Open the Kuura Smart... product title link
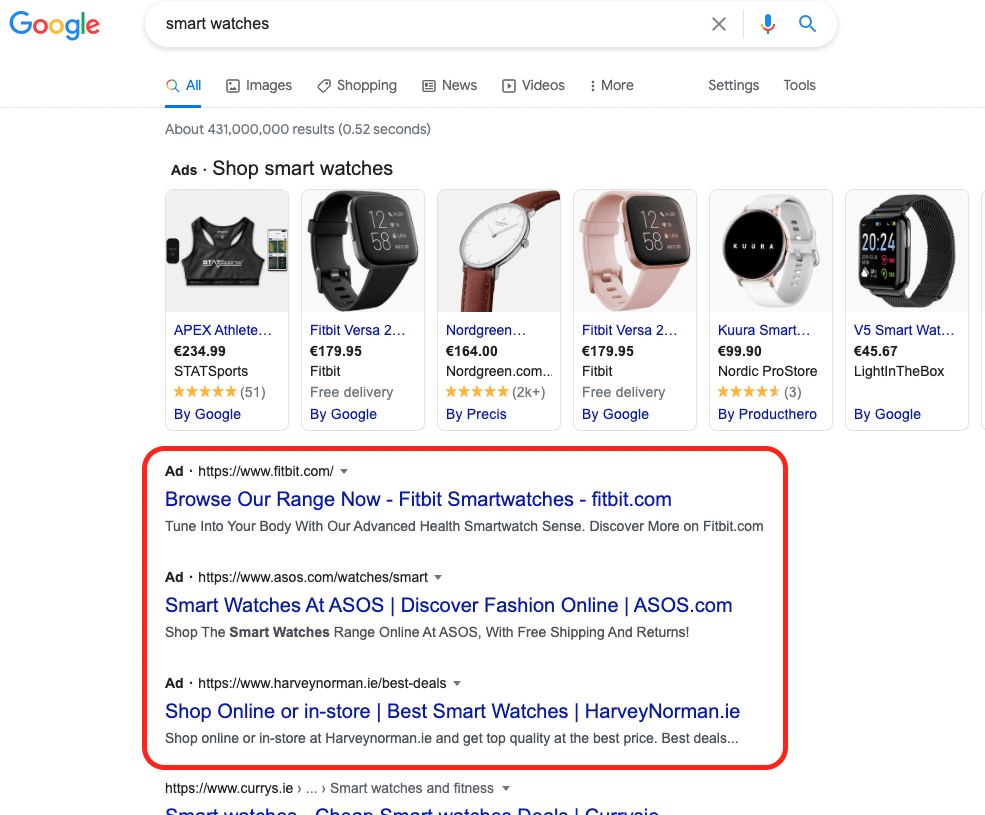 coord(764,331)
